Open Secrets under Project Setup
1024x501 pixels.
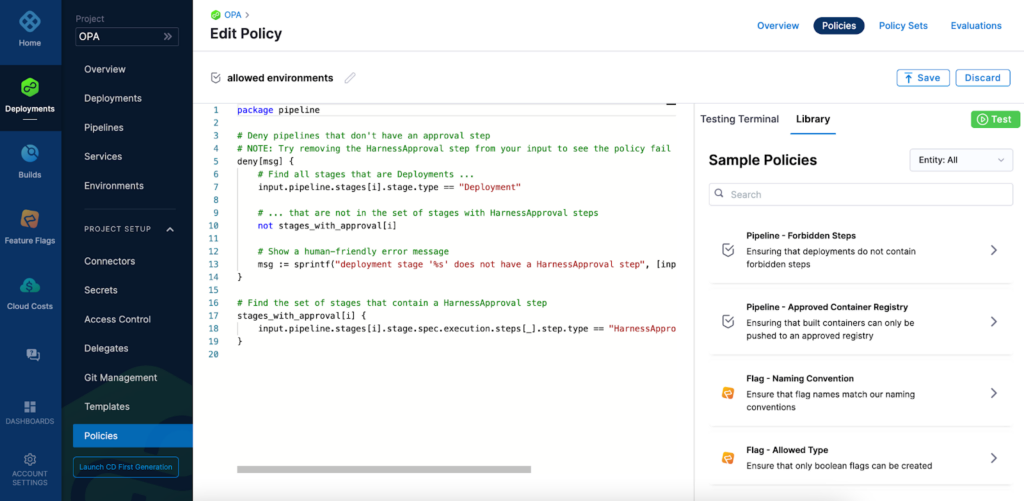point(101,290)
